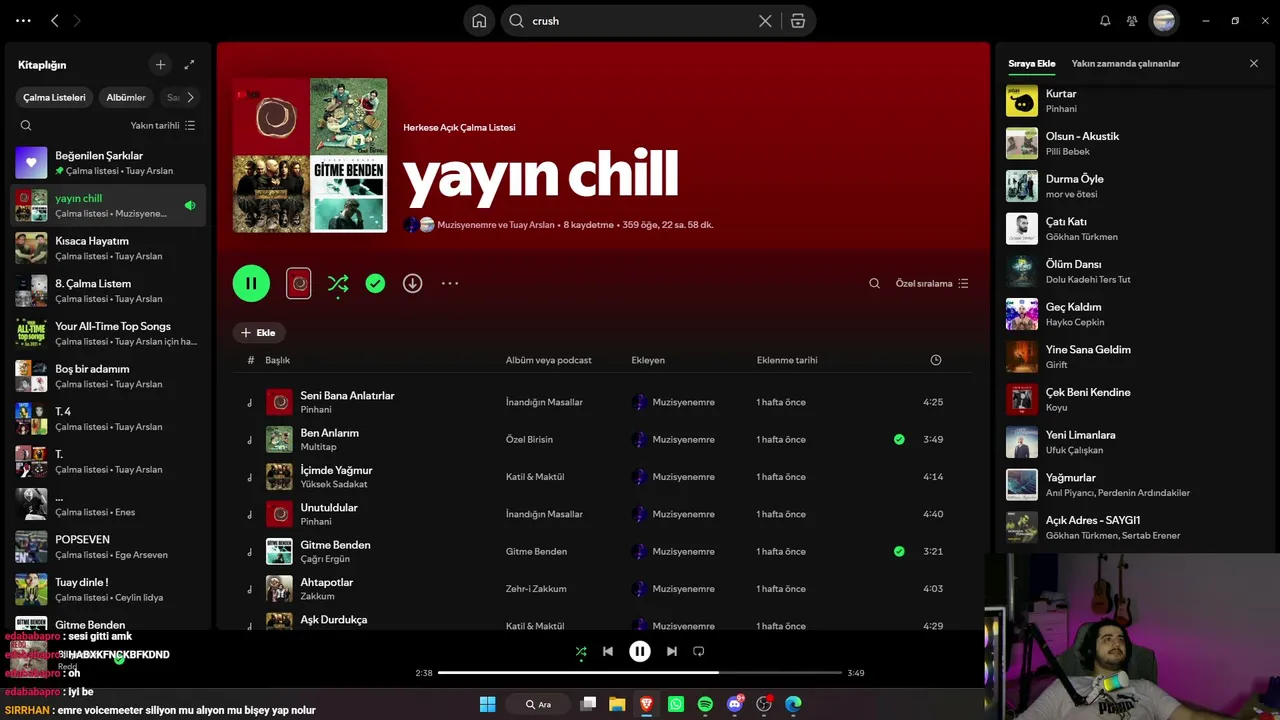Select Ölüm Dansı in the queue
This screenshot has width=1280, height=720.
click(x=1133, y=271)
